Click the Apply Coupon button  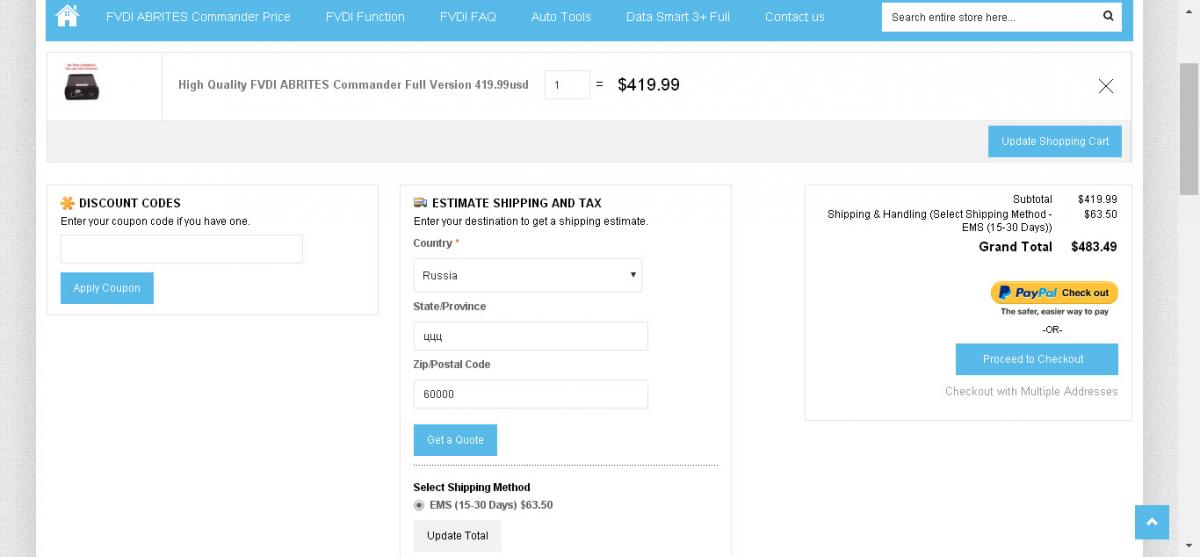tap(107, 288)
